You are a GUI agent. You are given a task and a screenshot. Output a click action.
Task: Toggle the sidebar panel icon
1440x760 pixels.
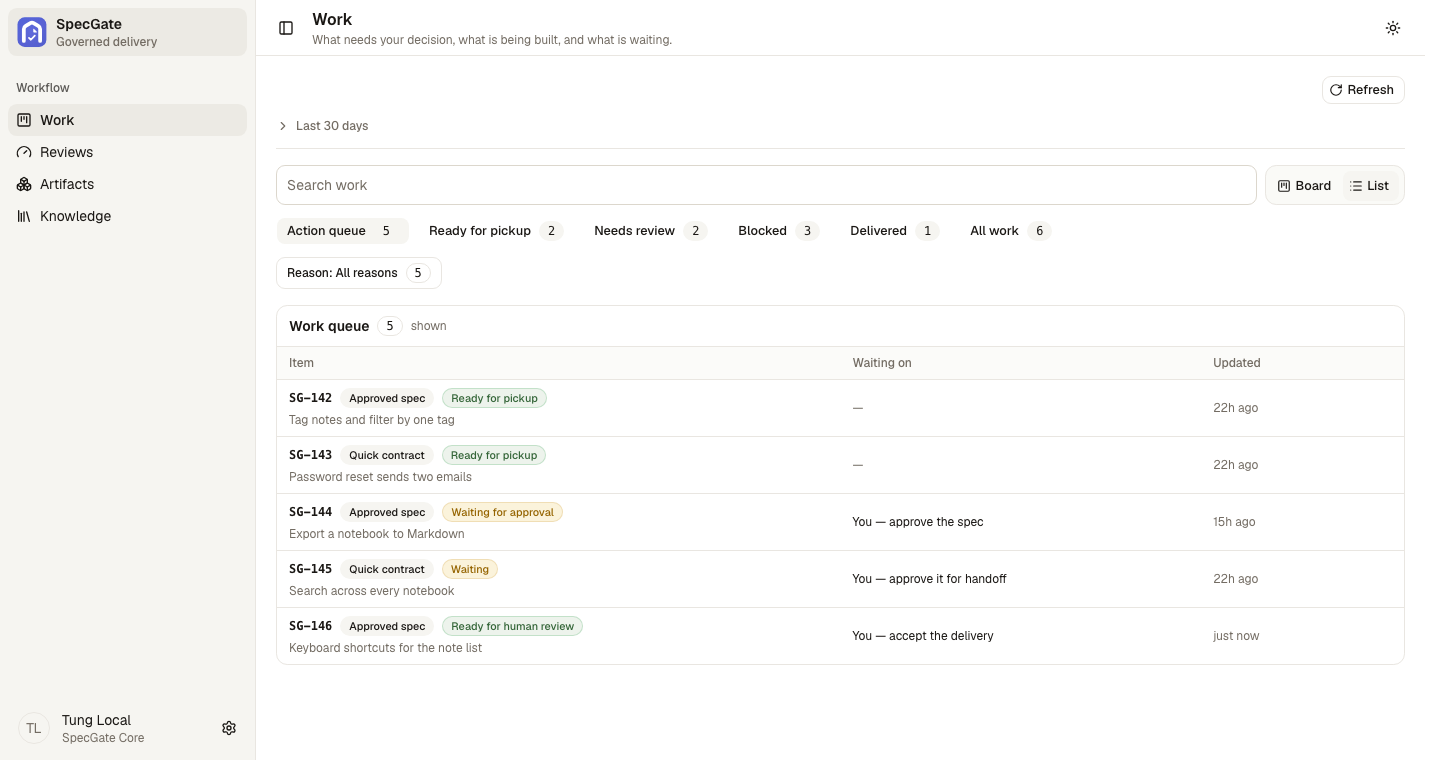(286, 28)
